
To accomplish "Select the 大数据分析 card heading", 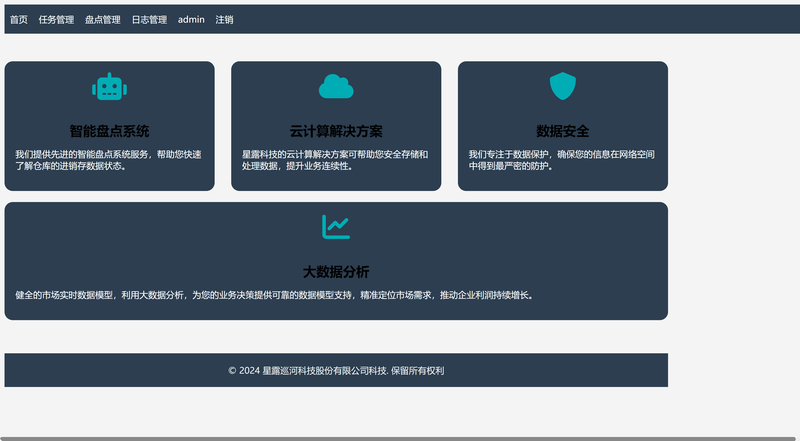I will coord(336,272).
